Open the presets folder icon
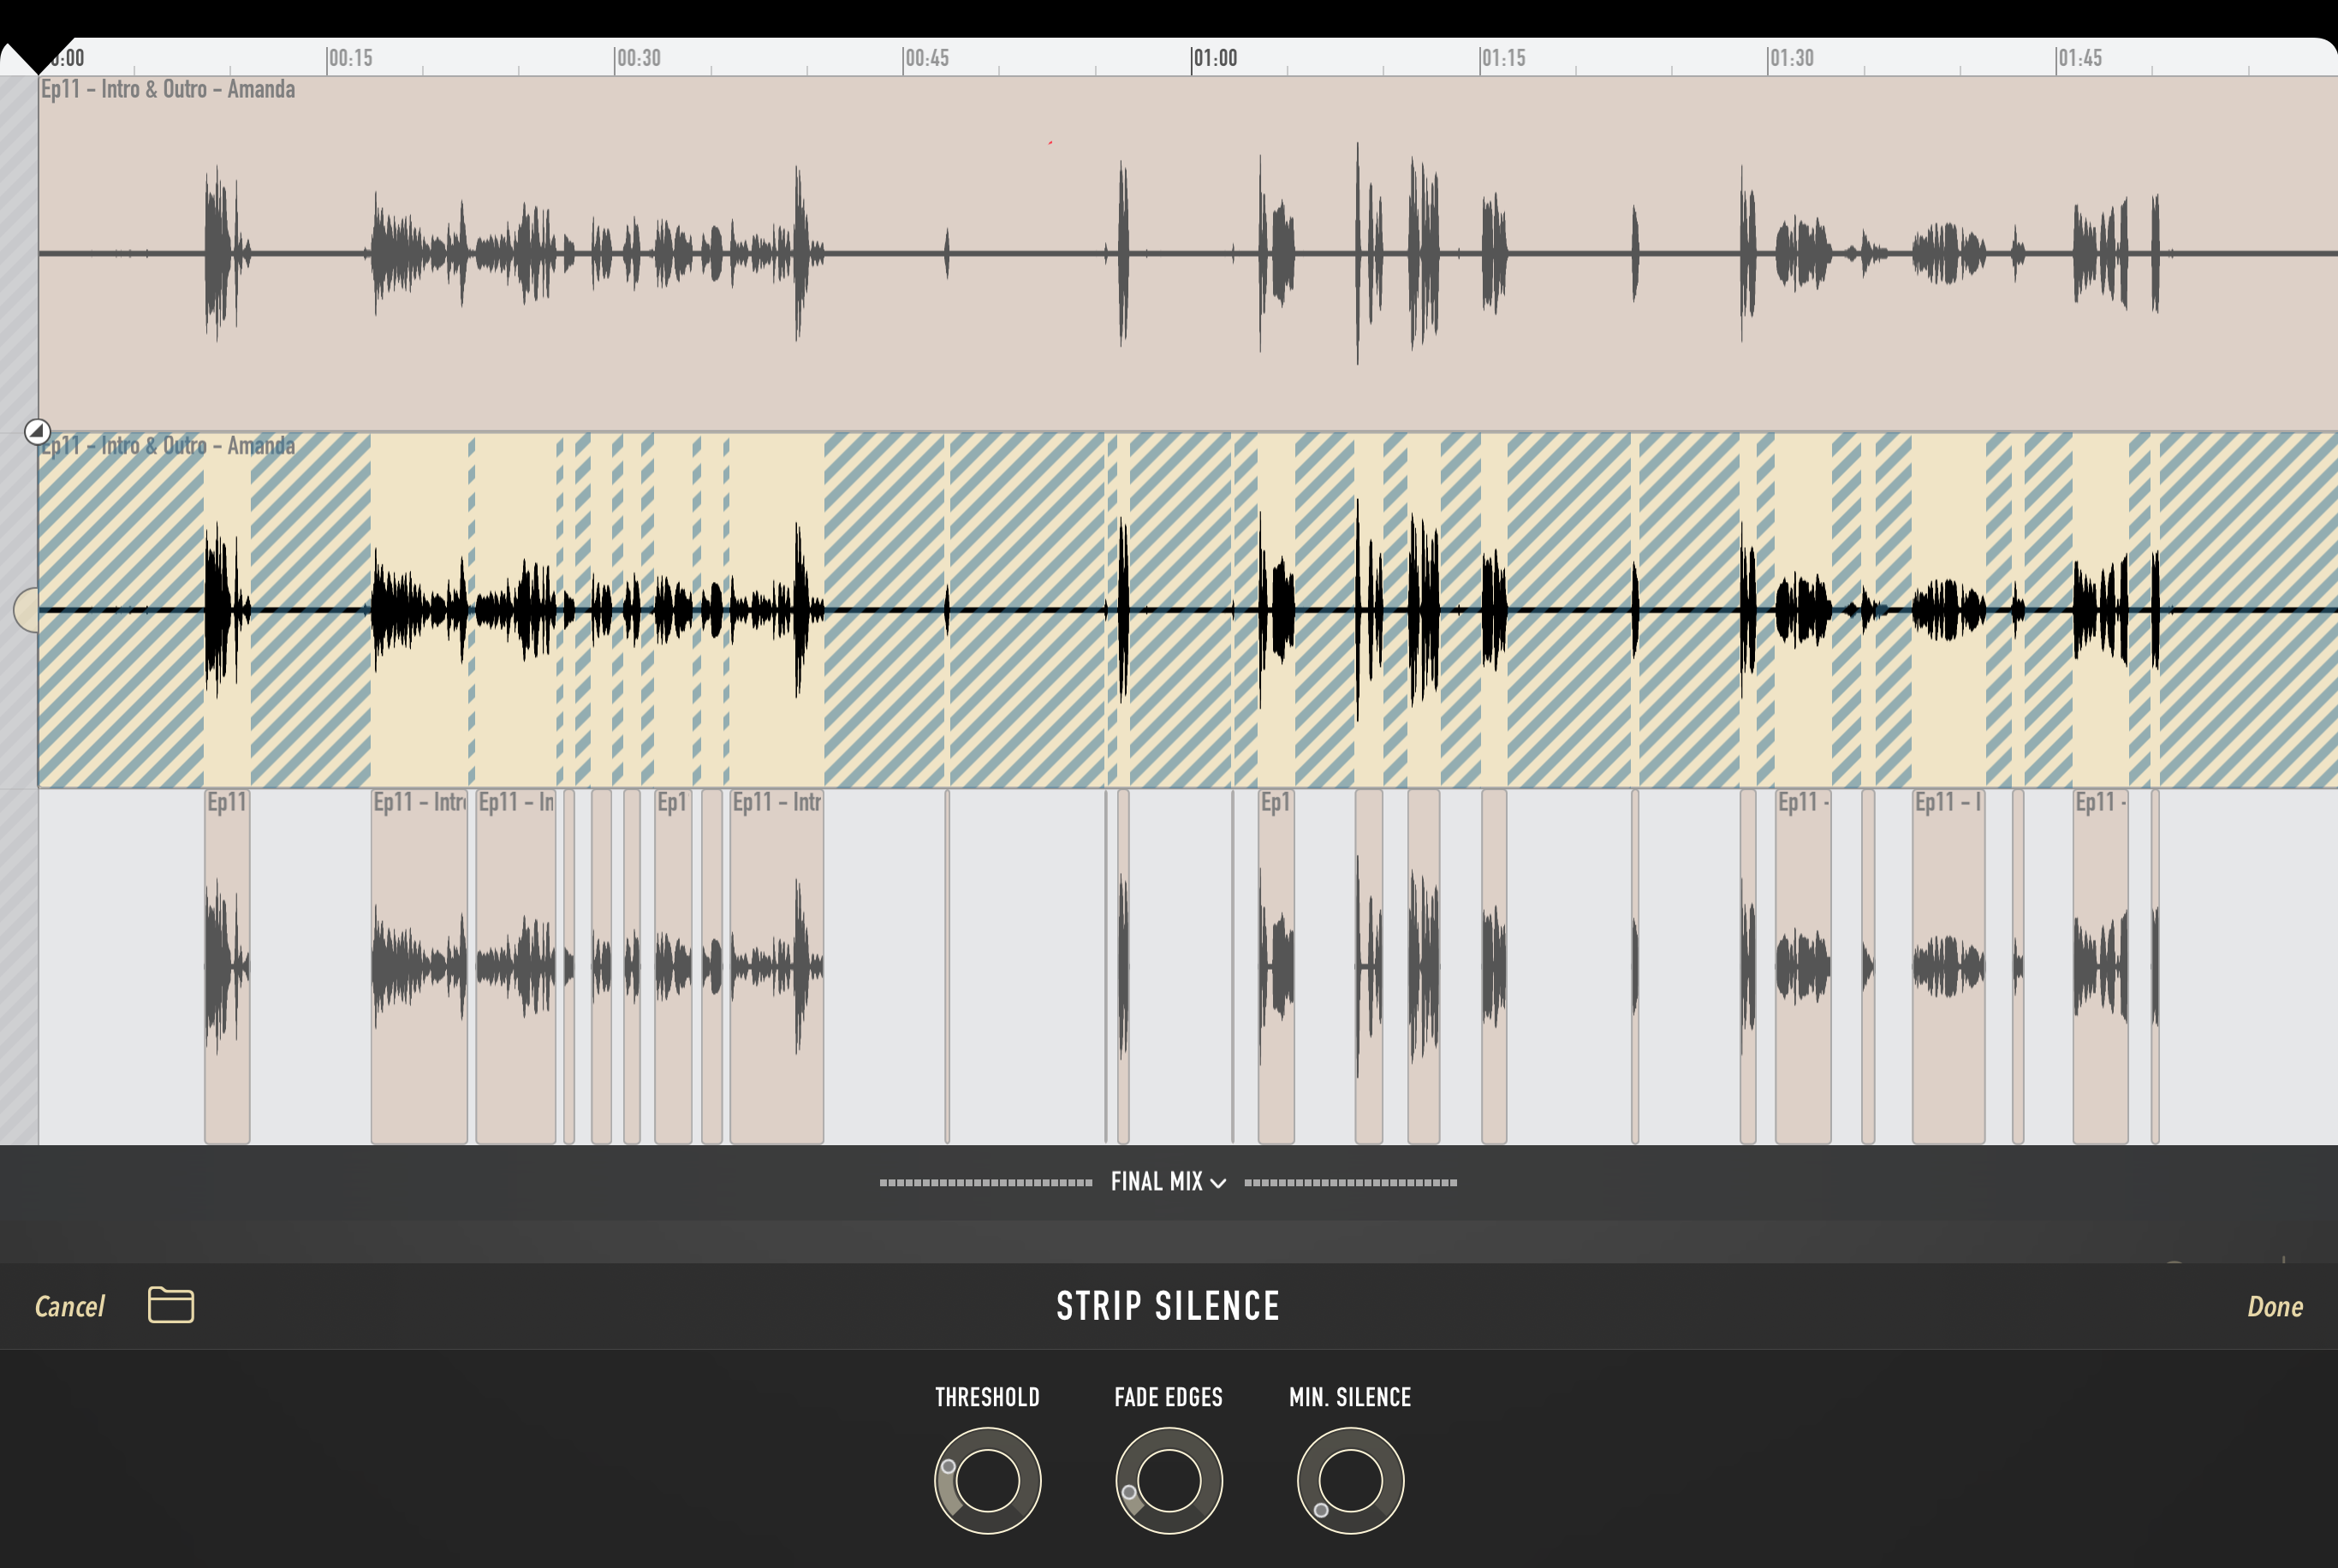The width and height of the screenshot is (2338, 1568). (171, 1305)
